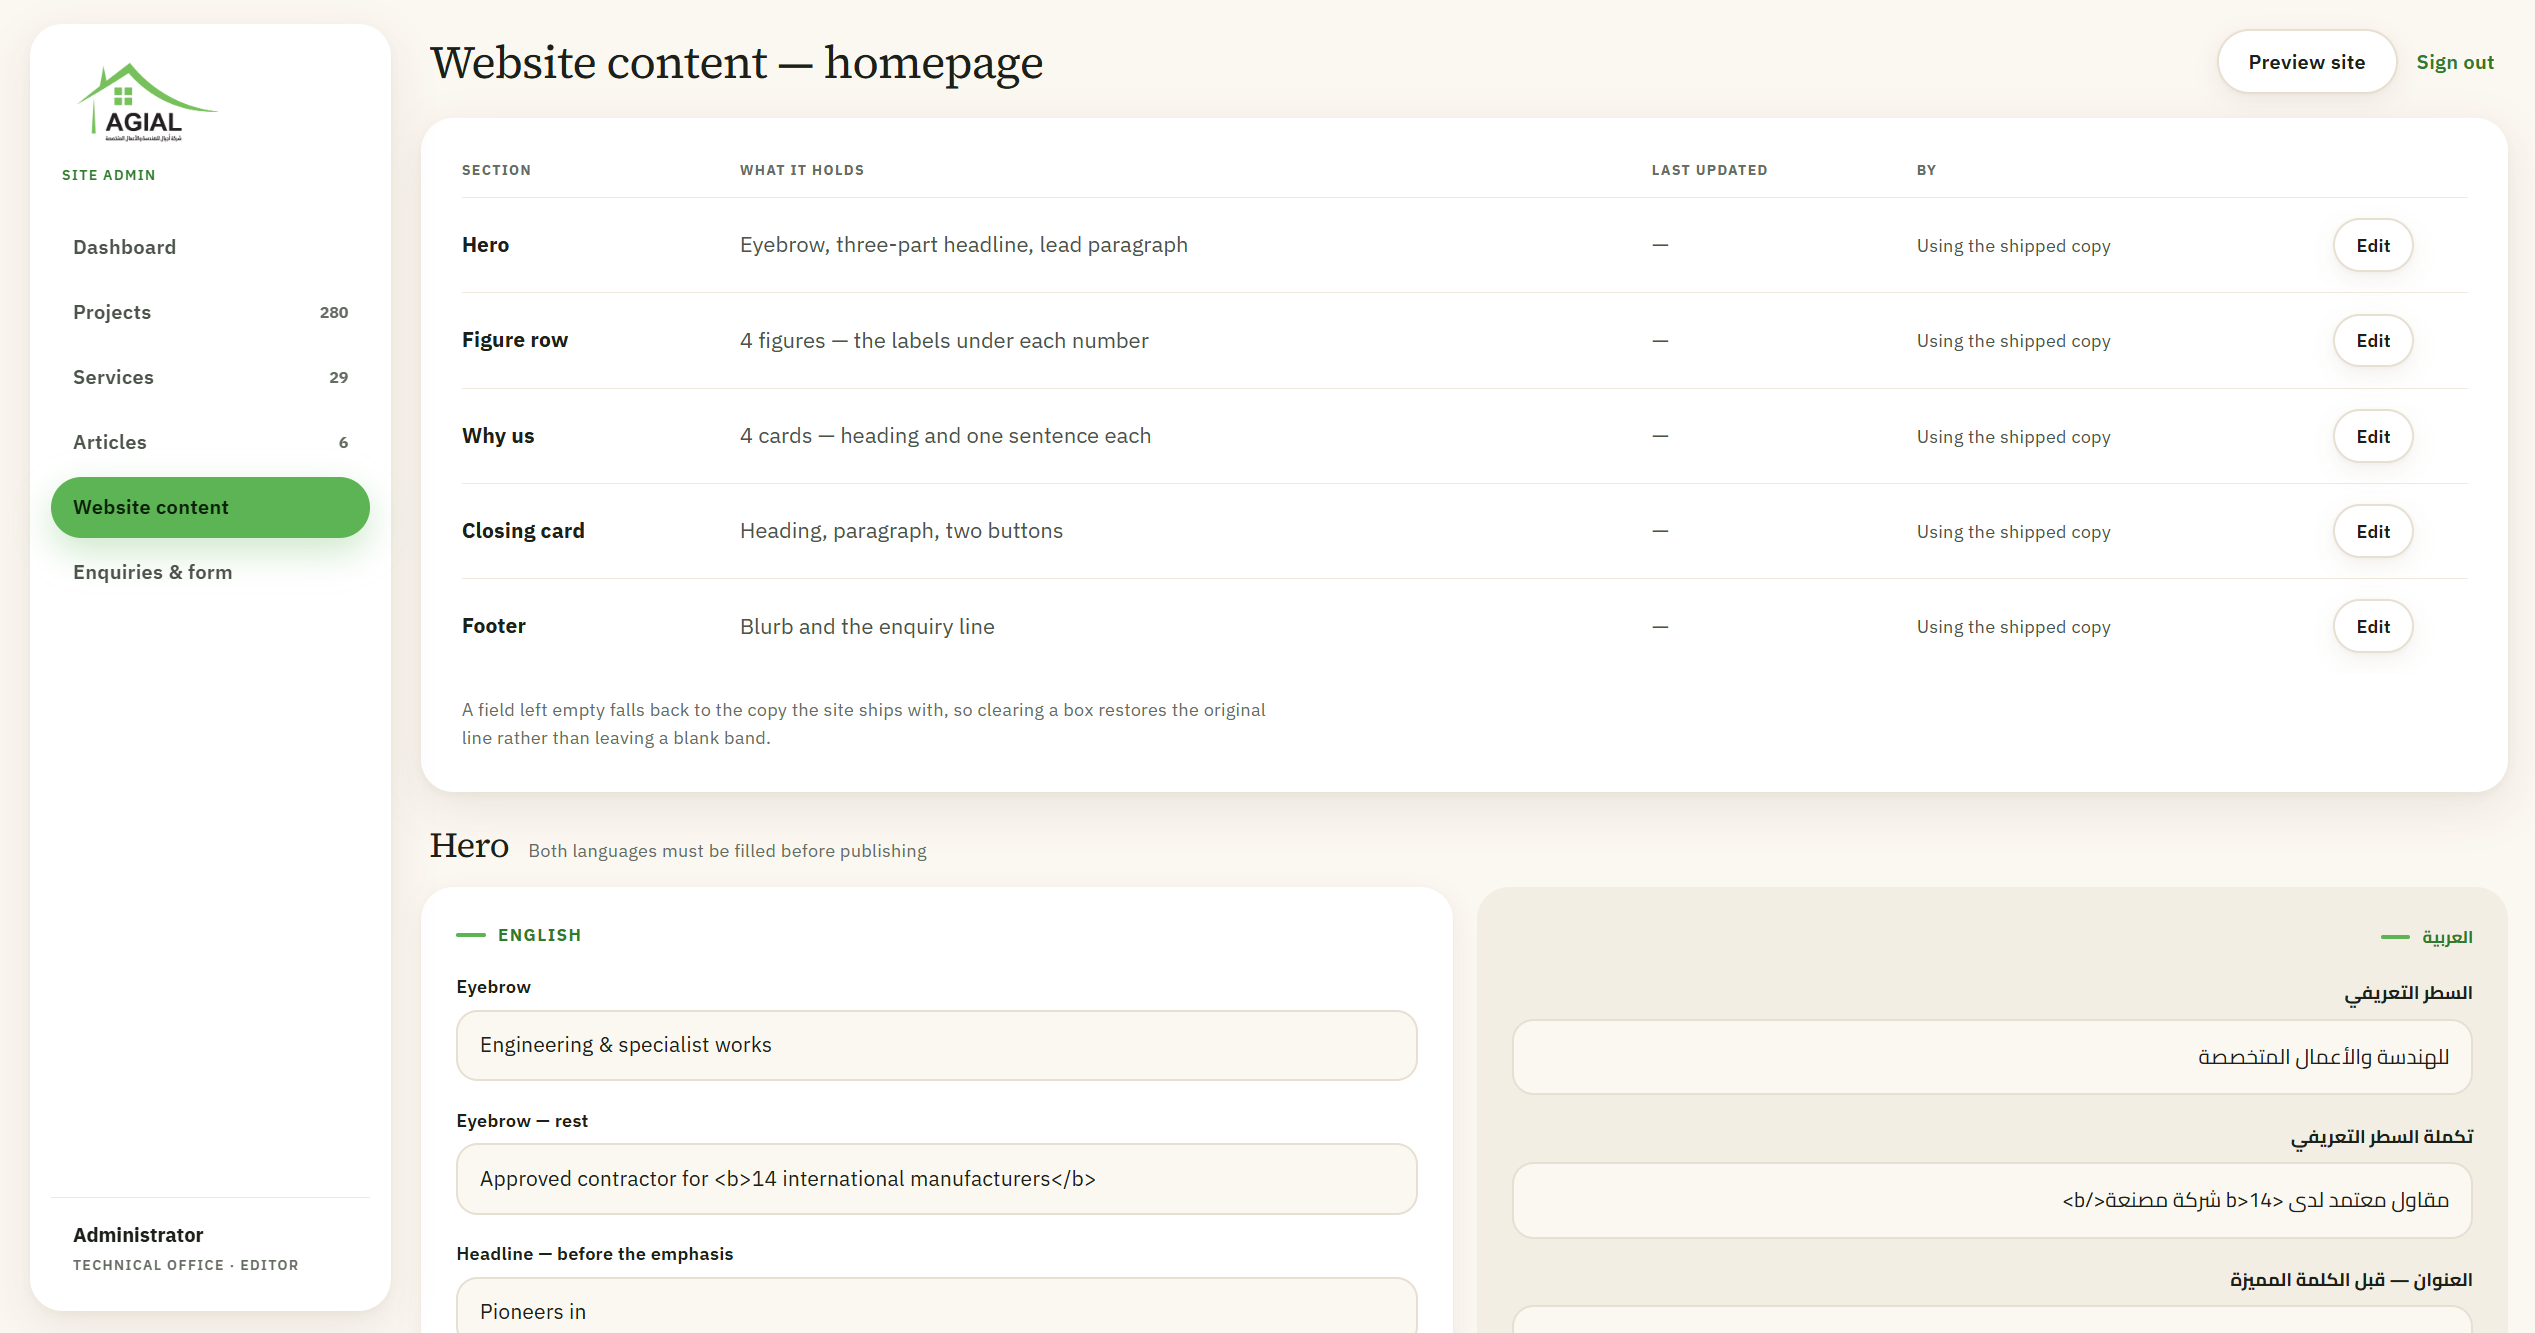This screenshot has height=1333, width=2535.
Task: Click the Articles count 6
Action: click(343, 442)
